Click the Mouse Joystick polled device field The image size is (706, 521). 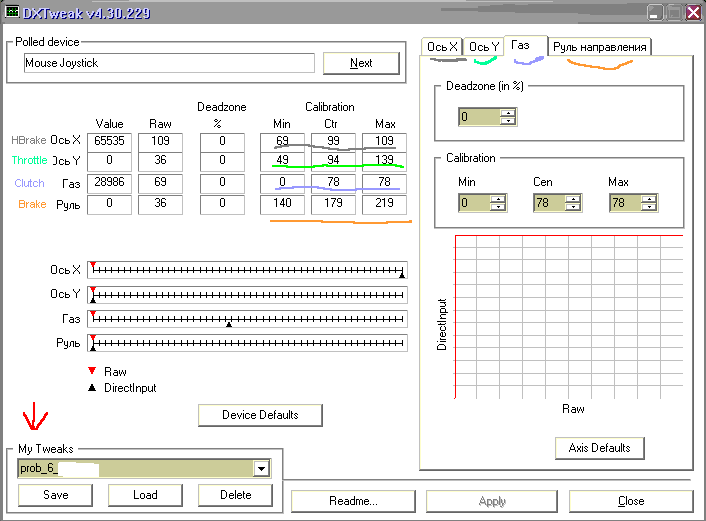169,63
